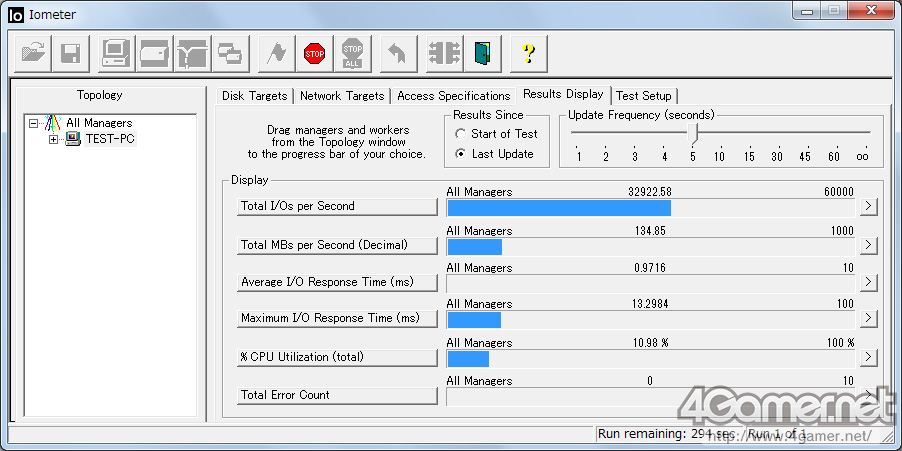Select the Start of Test radio button

point(460,134)
